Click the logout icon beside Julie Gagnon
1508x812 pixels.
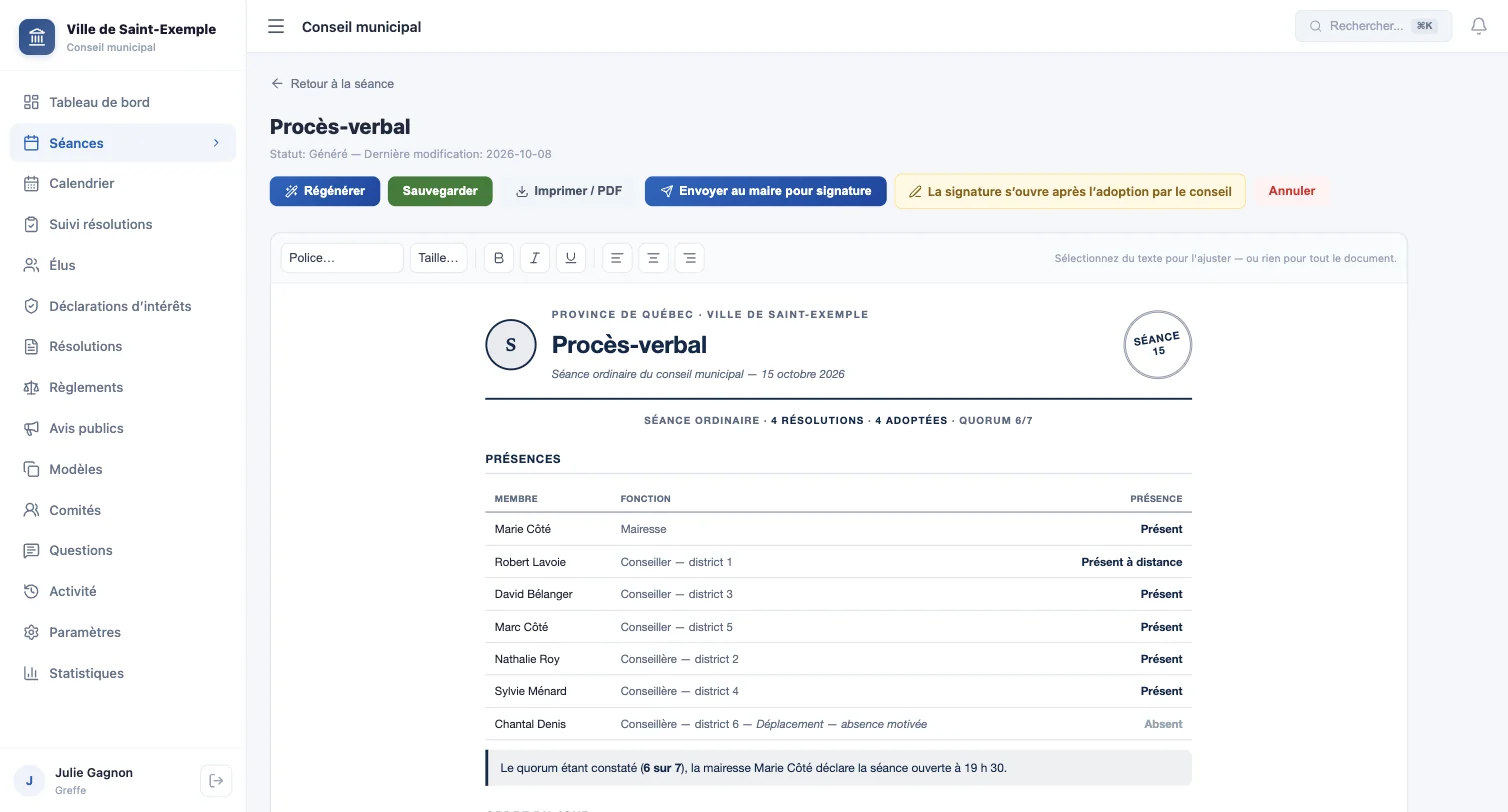[x=216, y=781]
